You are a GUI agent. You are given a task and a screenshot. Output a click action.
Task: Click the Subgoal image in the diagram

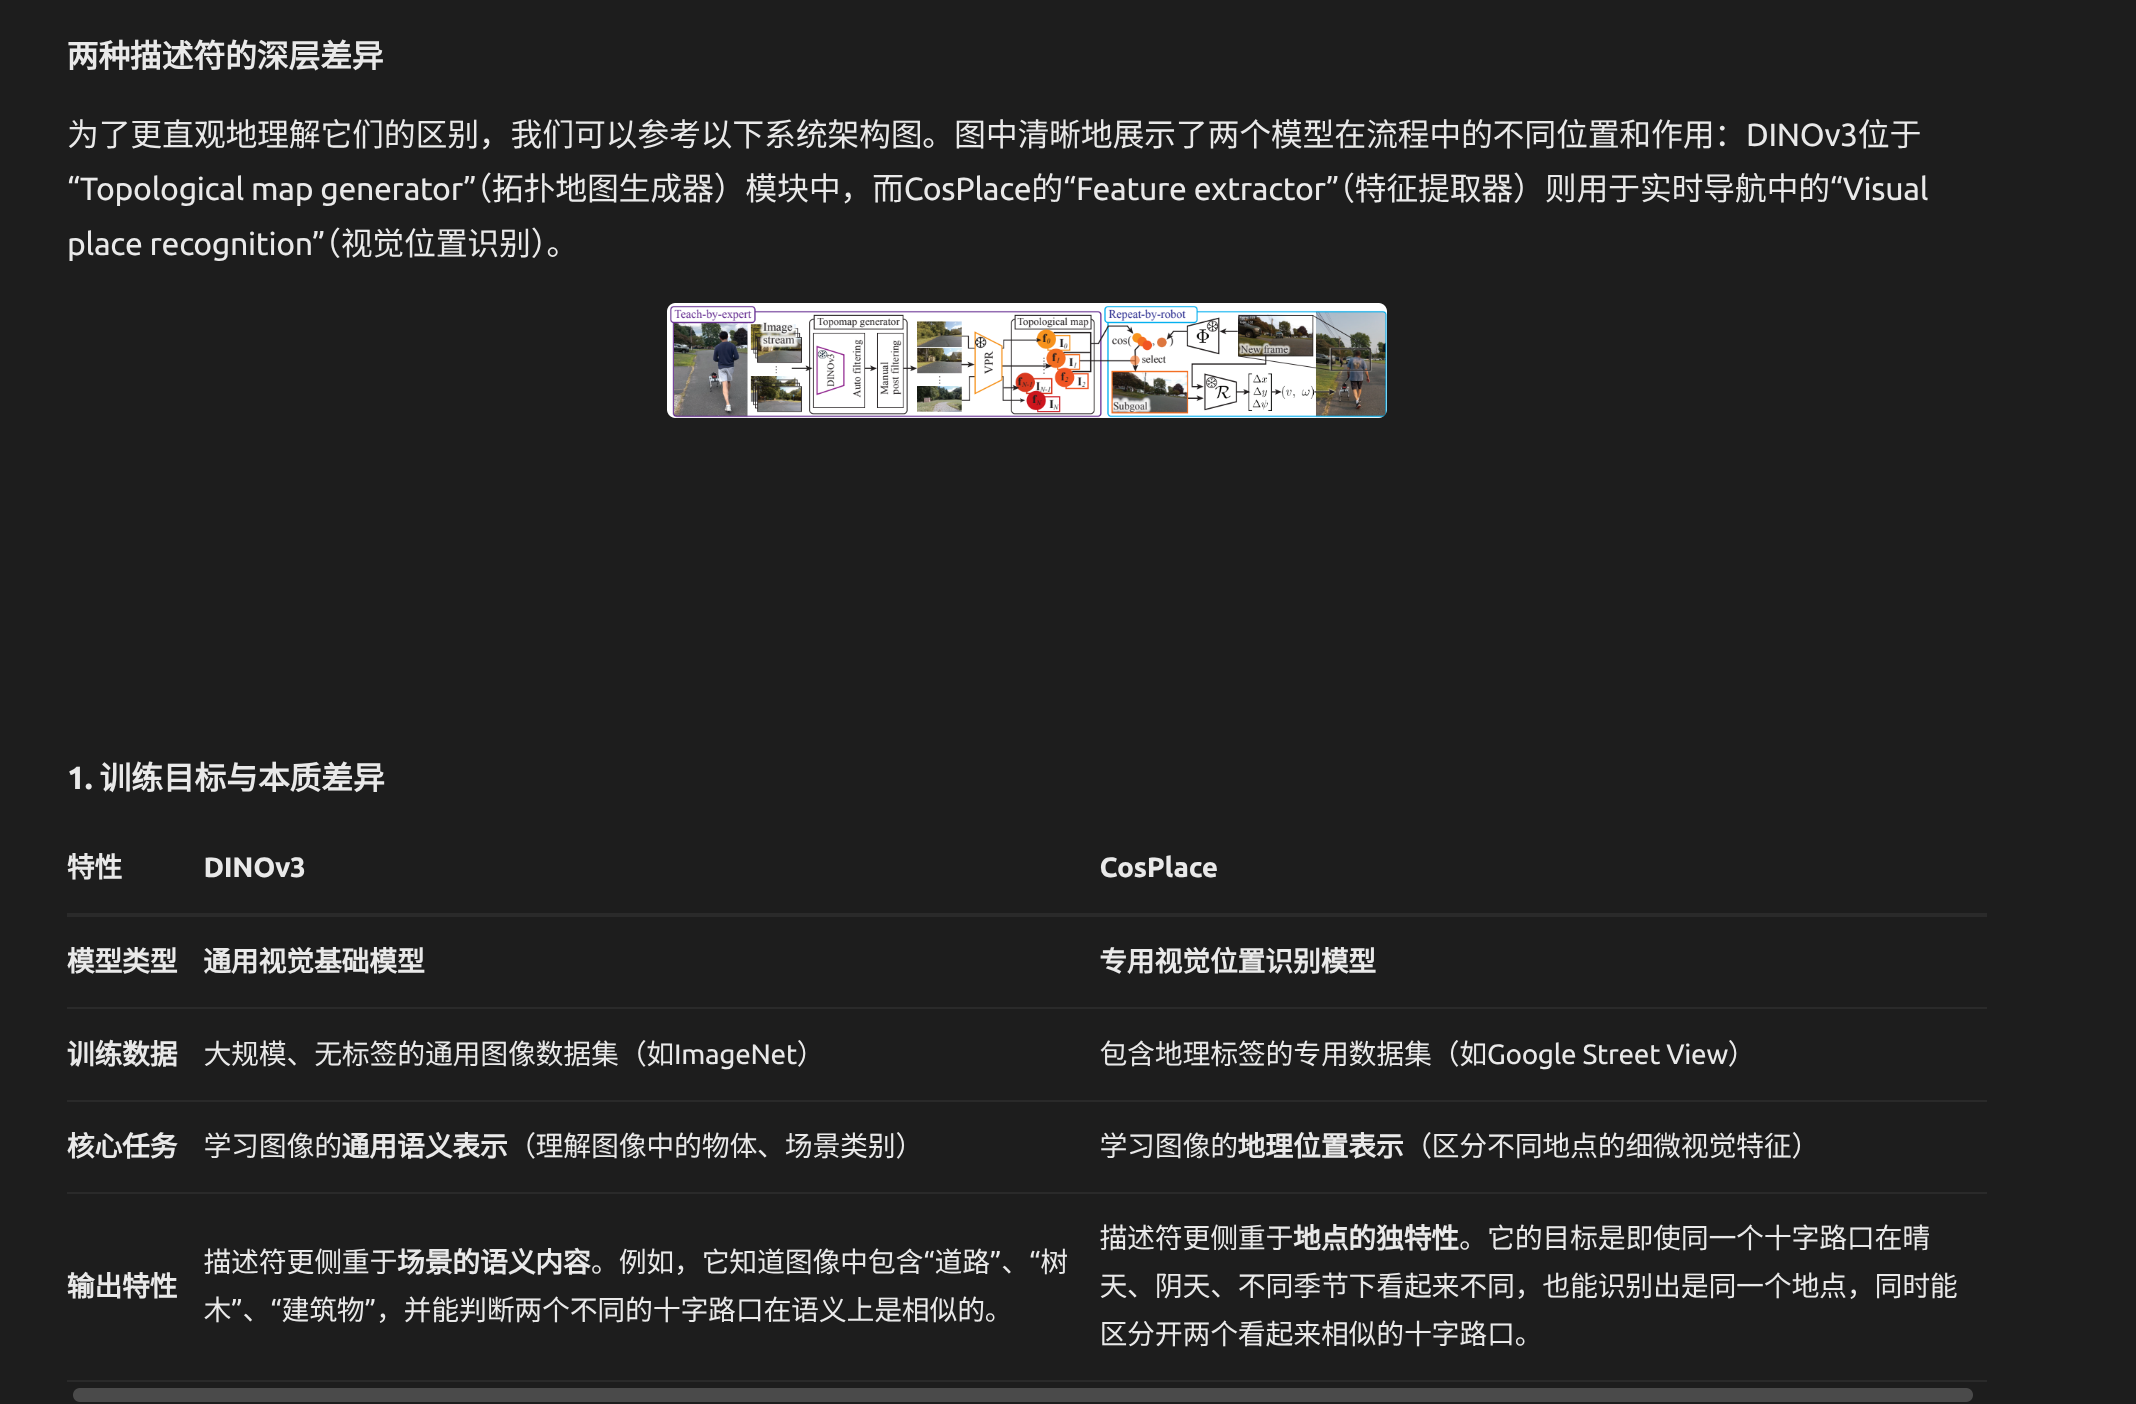tap(1149, 391)
